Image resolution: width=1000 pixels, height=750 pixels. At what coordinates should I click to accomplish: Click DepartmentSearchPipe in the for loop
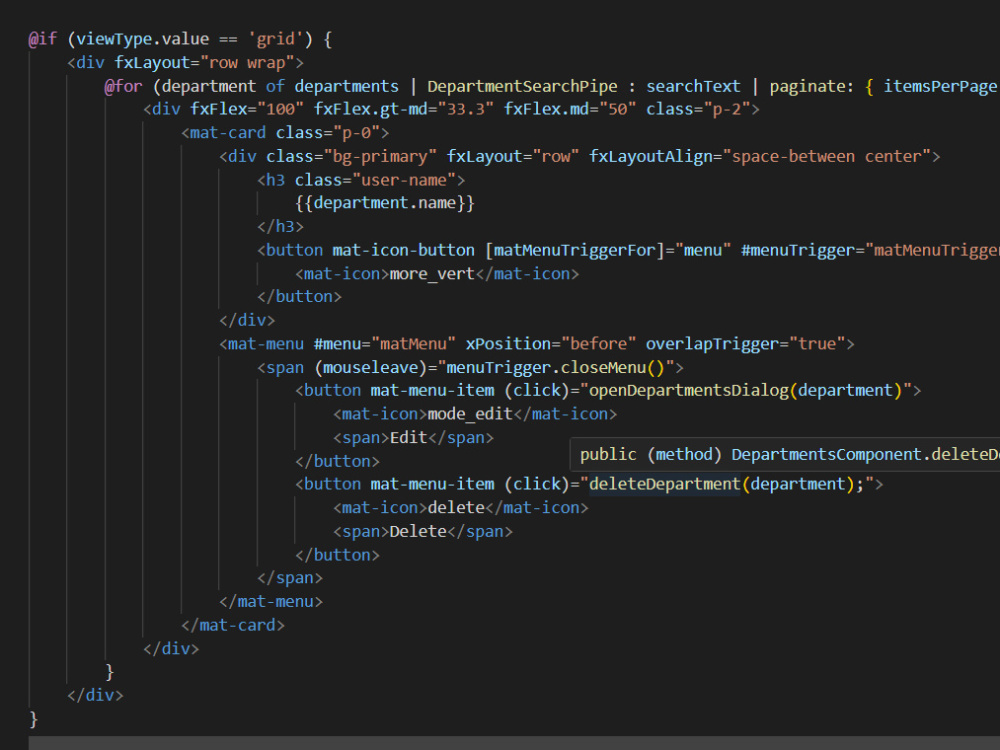(x=522, y=86)
